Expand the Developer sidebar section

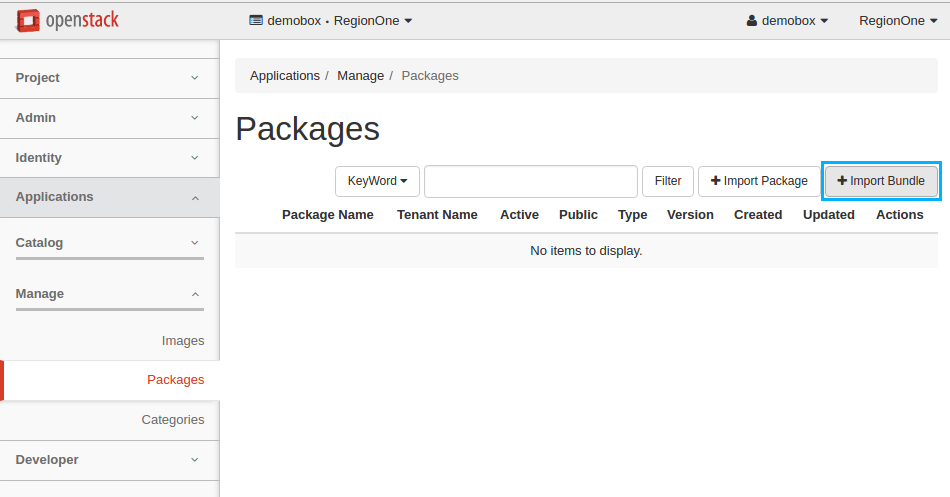click(x=108, y=460)
